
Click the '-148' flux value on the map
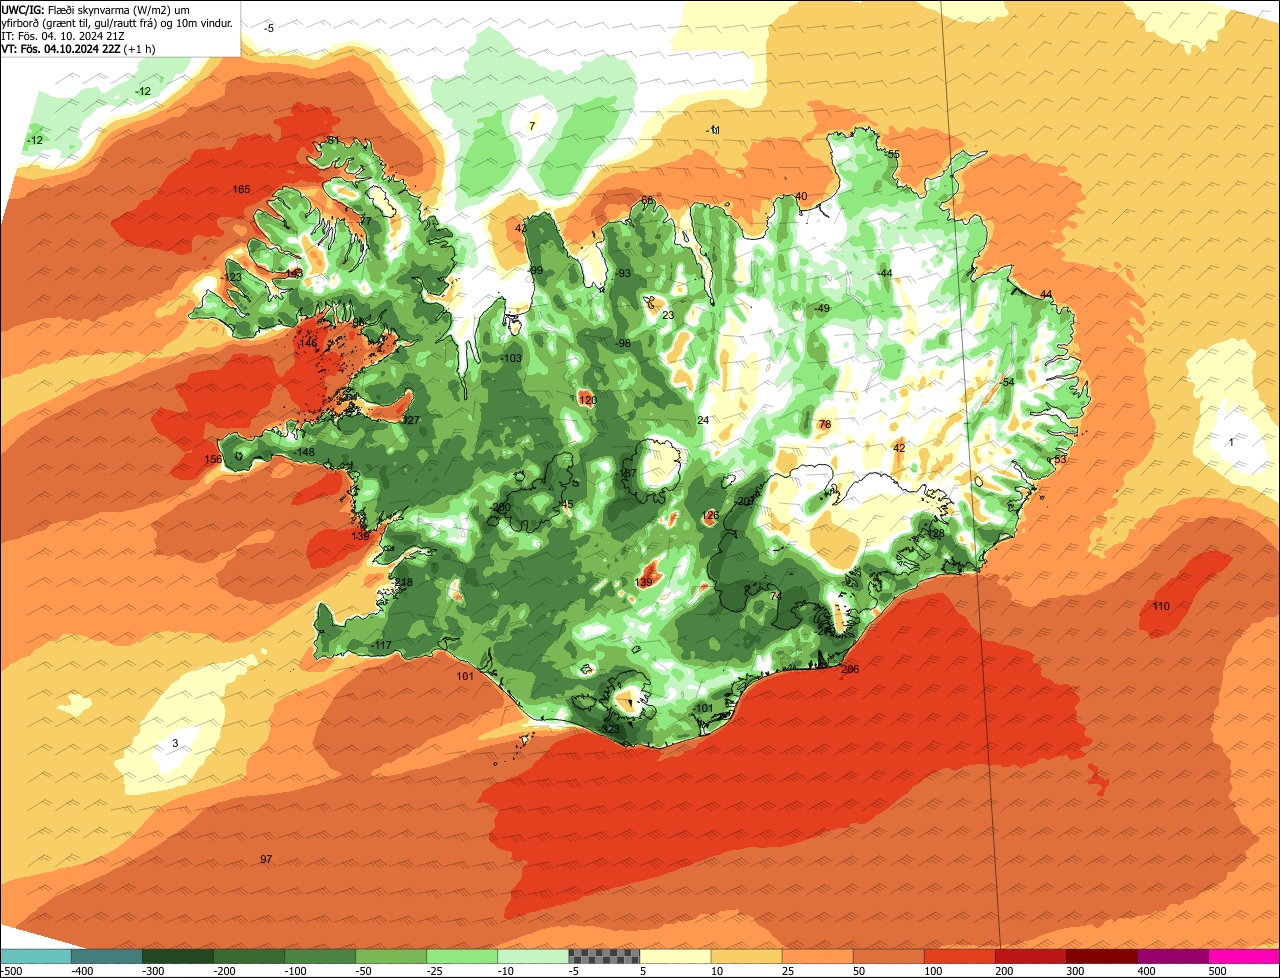coord(304,453)
